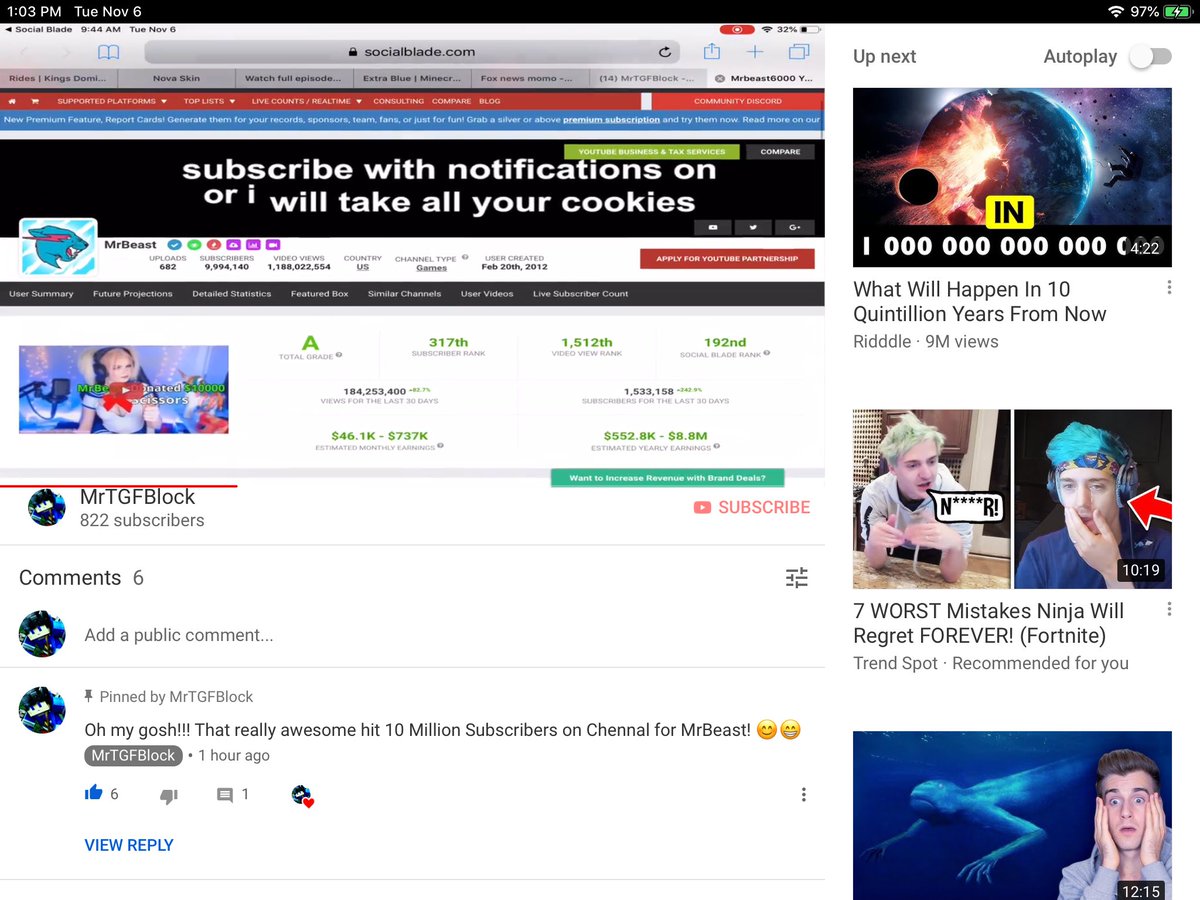The image size is (1200, 900).
Task: Click the COMMUNITY DISCORD button
Action: 738,101
